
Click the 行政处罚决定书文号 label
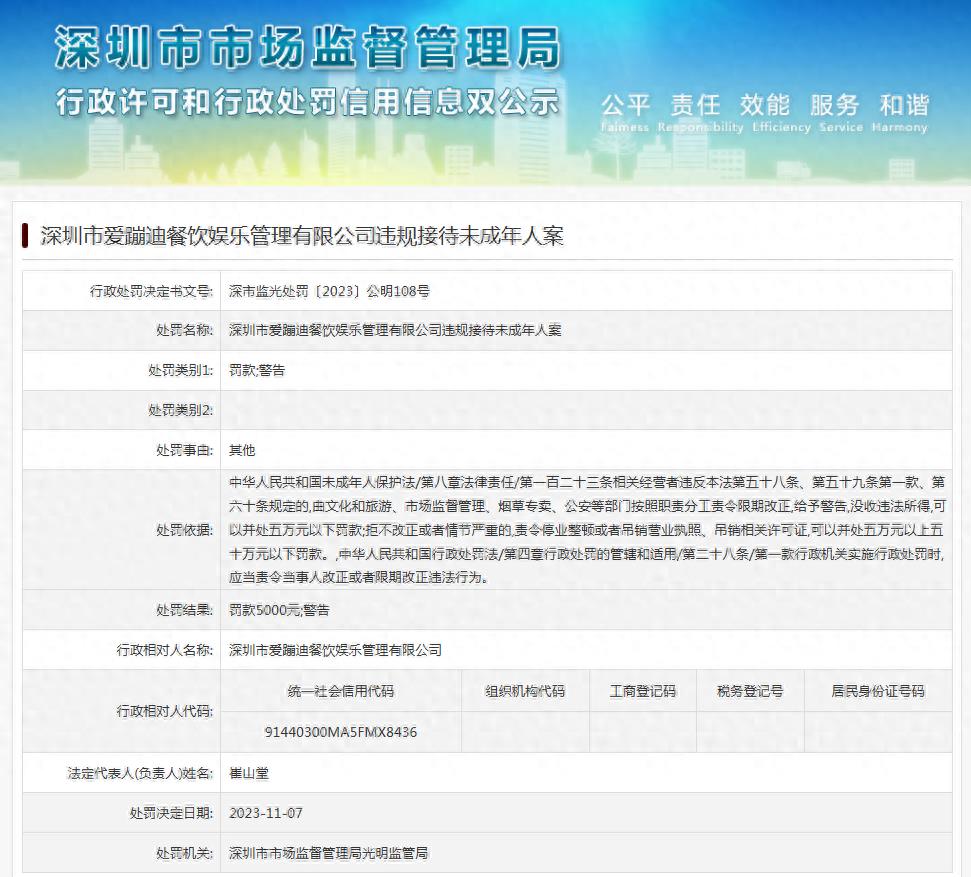(151, 291)
